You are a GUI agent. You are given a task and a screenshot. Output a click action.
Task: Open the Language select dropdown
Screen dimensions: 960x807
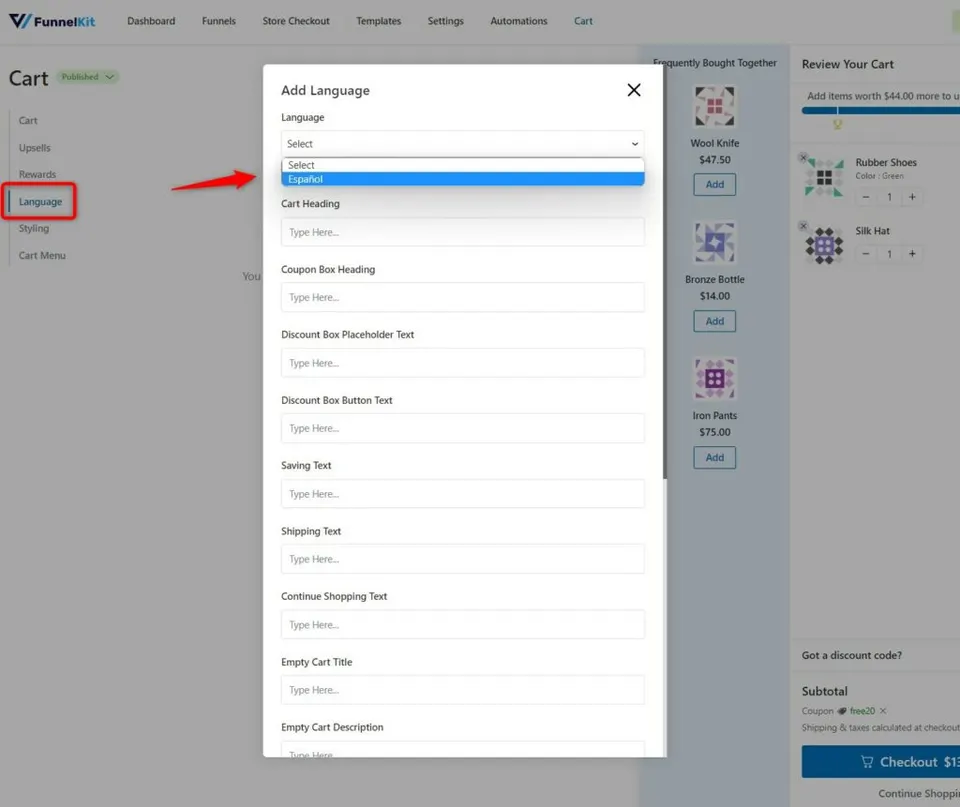[462, 144]
